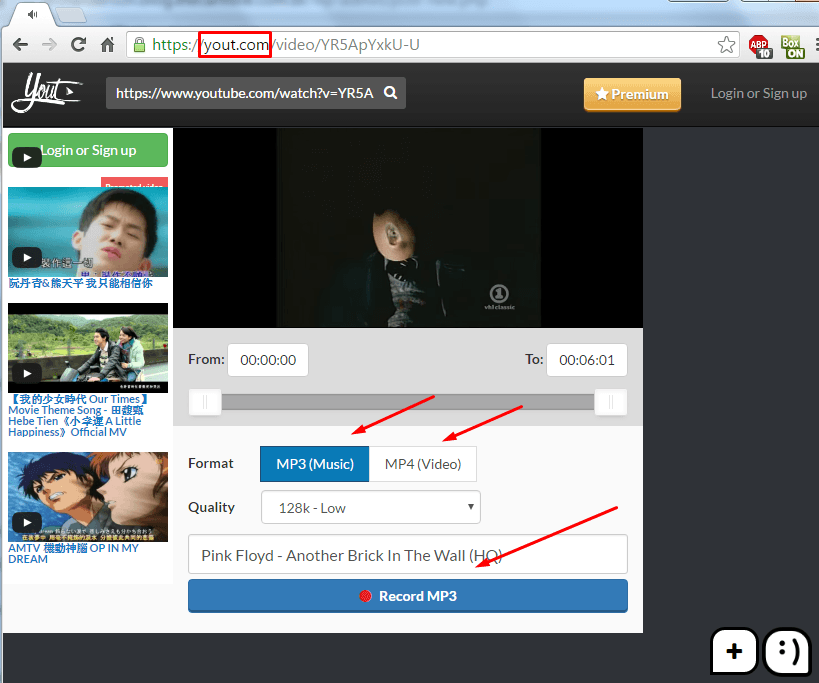
Task: Click header Login or Sign up link
Action: point(758,93)
